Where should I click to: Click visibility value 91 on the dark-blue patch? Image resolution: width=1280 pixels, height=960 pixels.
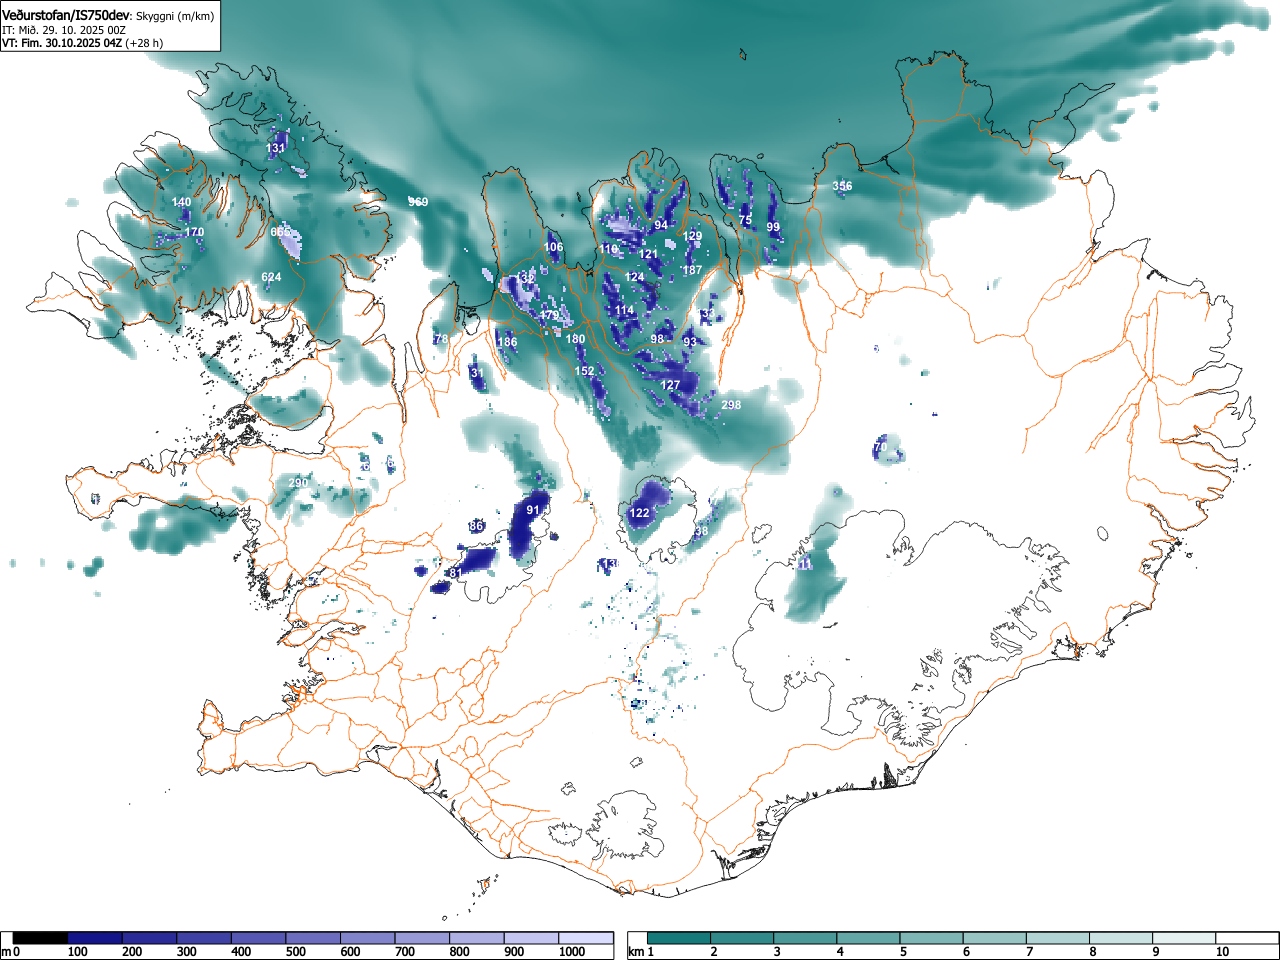[x=533, y=510]
